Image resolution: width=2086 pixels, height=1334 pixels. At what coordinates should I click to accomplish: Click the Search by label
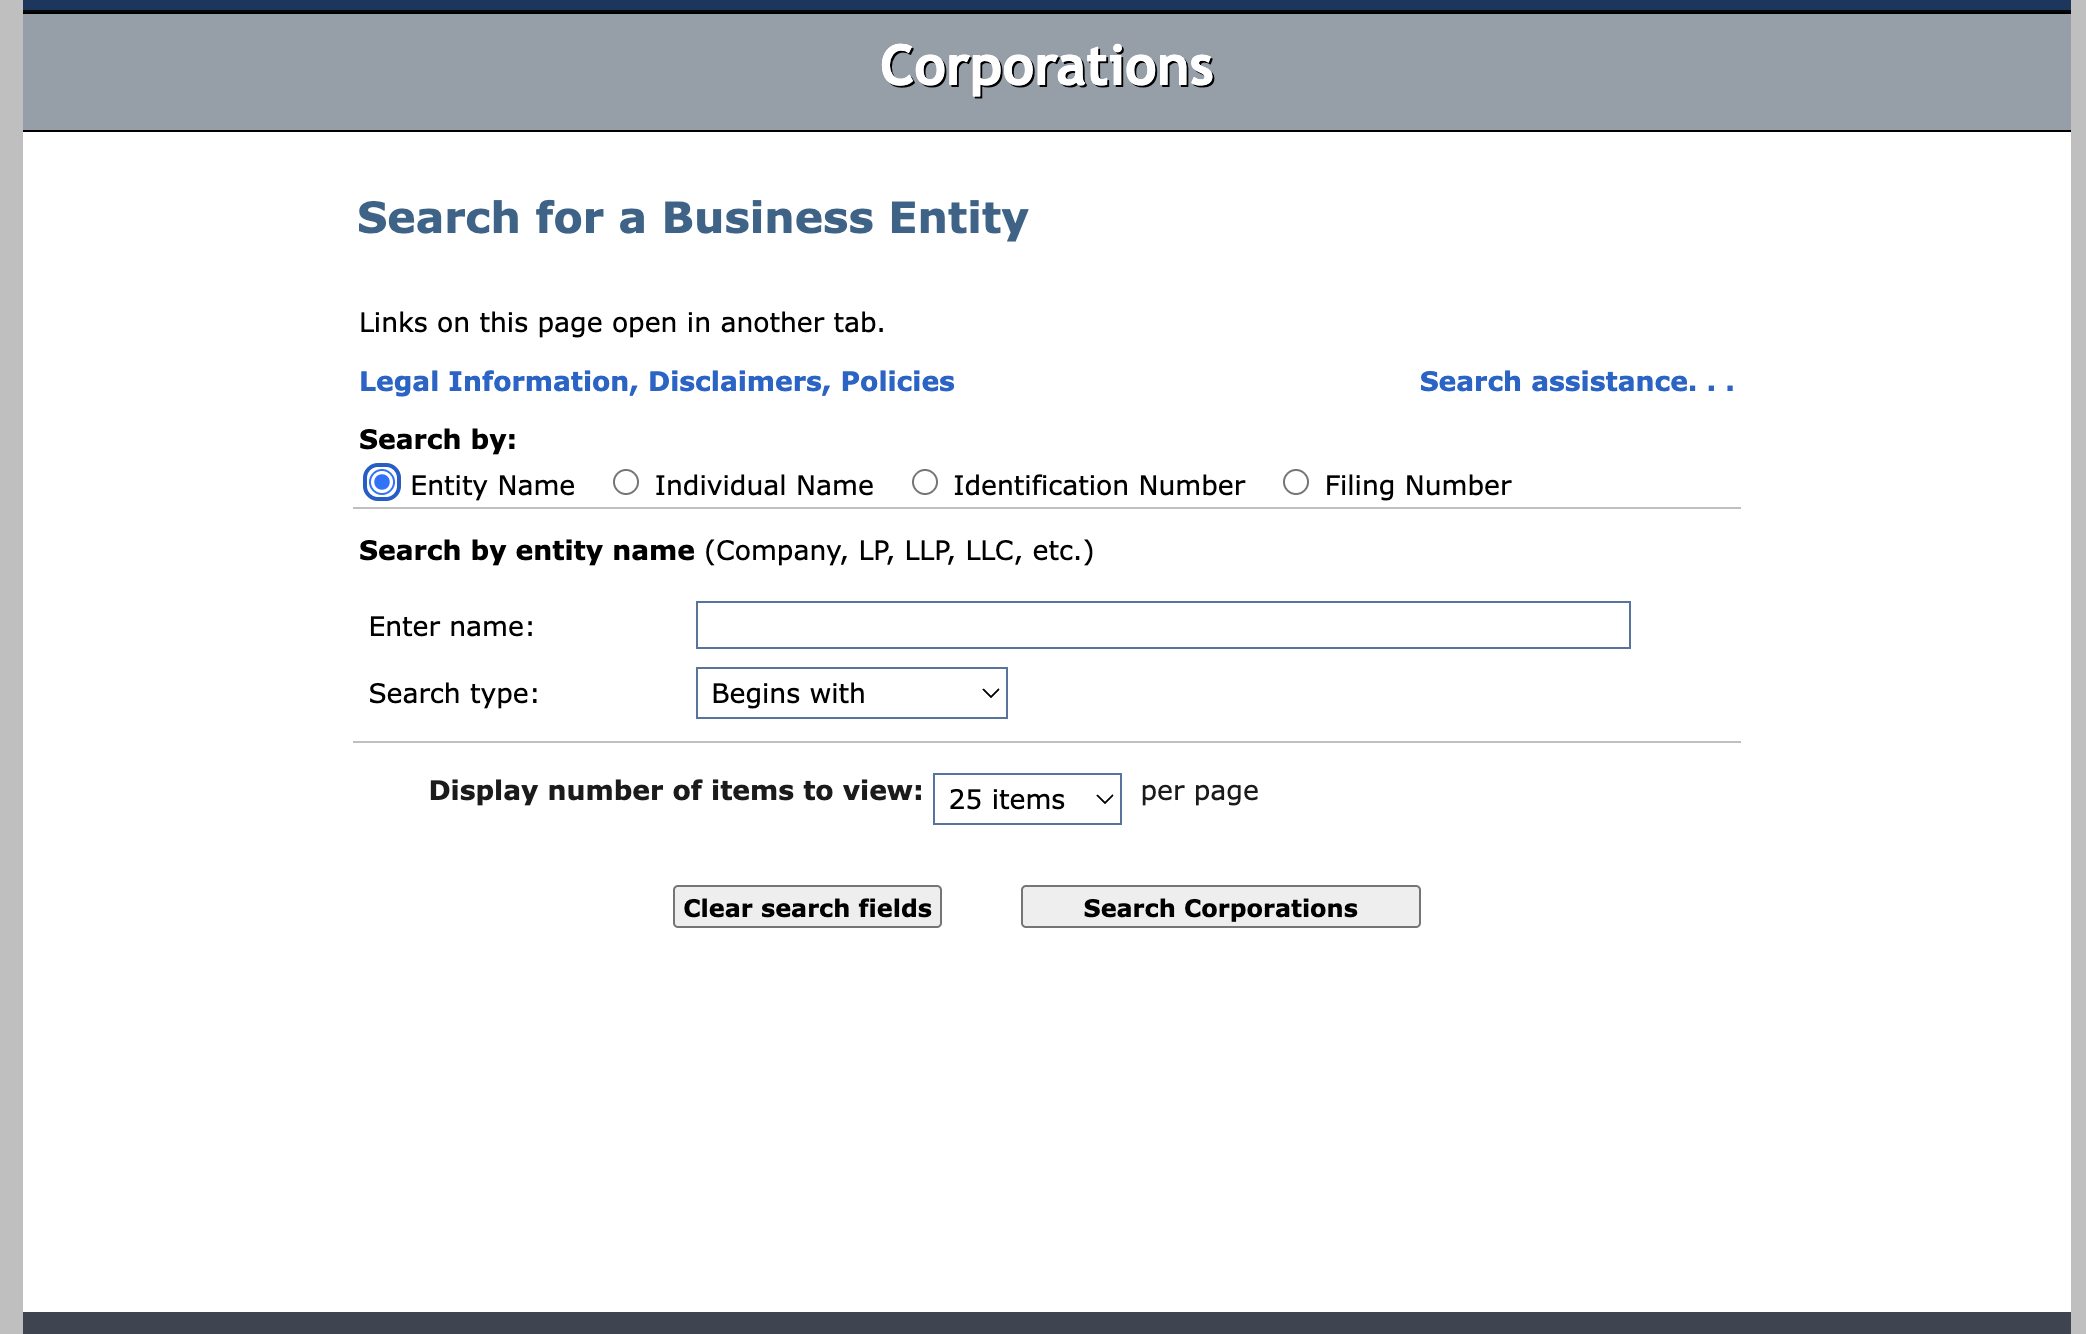point(437,439)
